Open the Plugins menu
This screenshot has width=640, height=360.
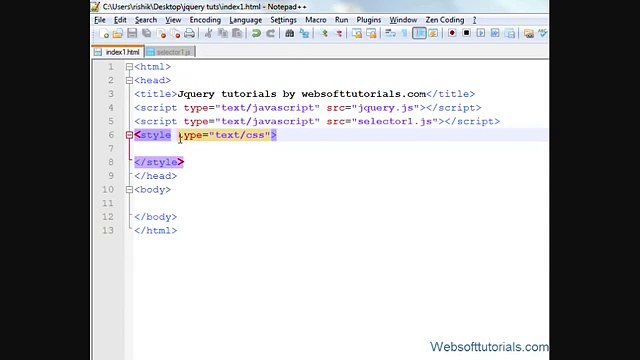[369, 20]
